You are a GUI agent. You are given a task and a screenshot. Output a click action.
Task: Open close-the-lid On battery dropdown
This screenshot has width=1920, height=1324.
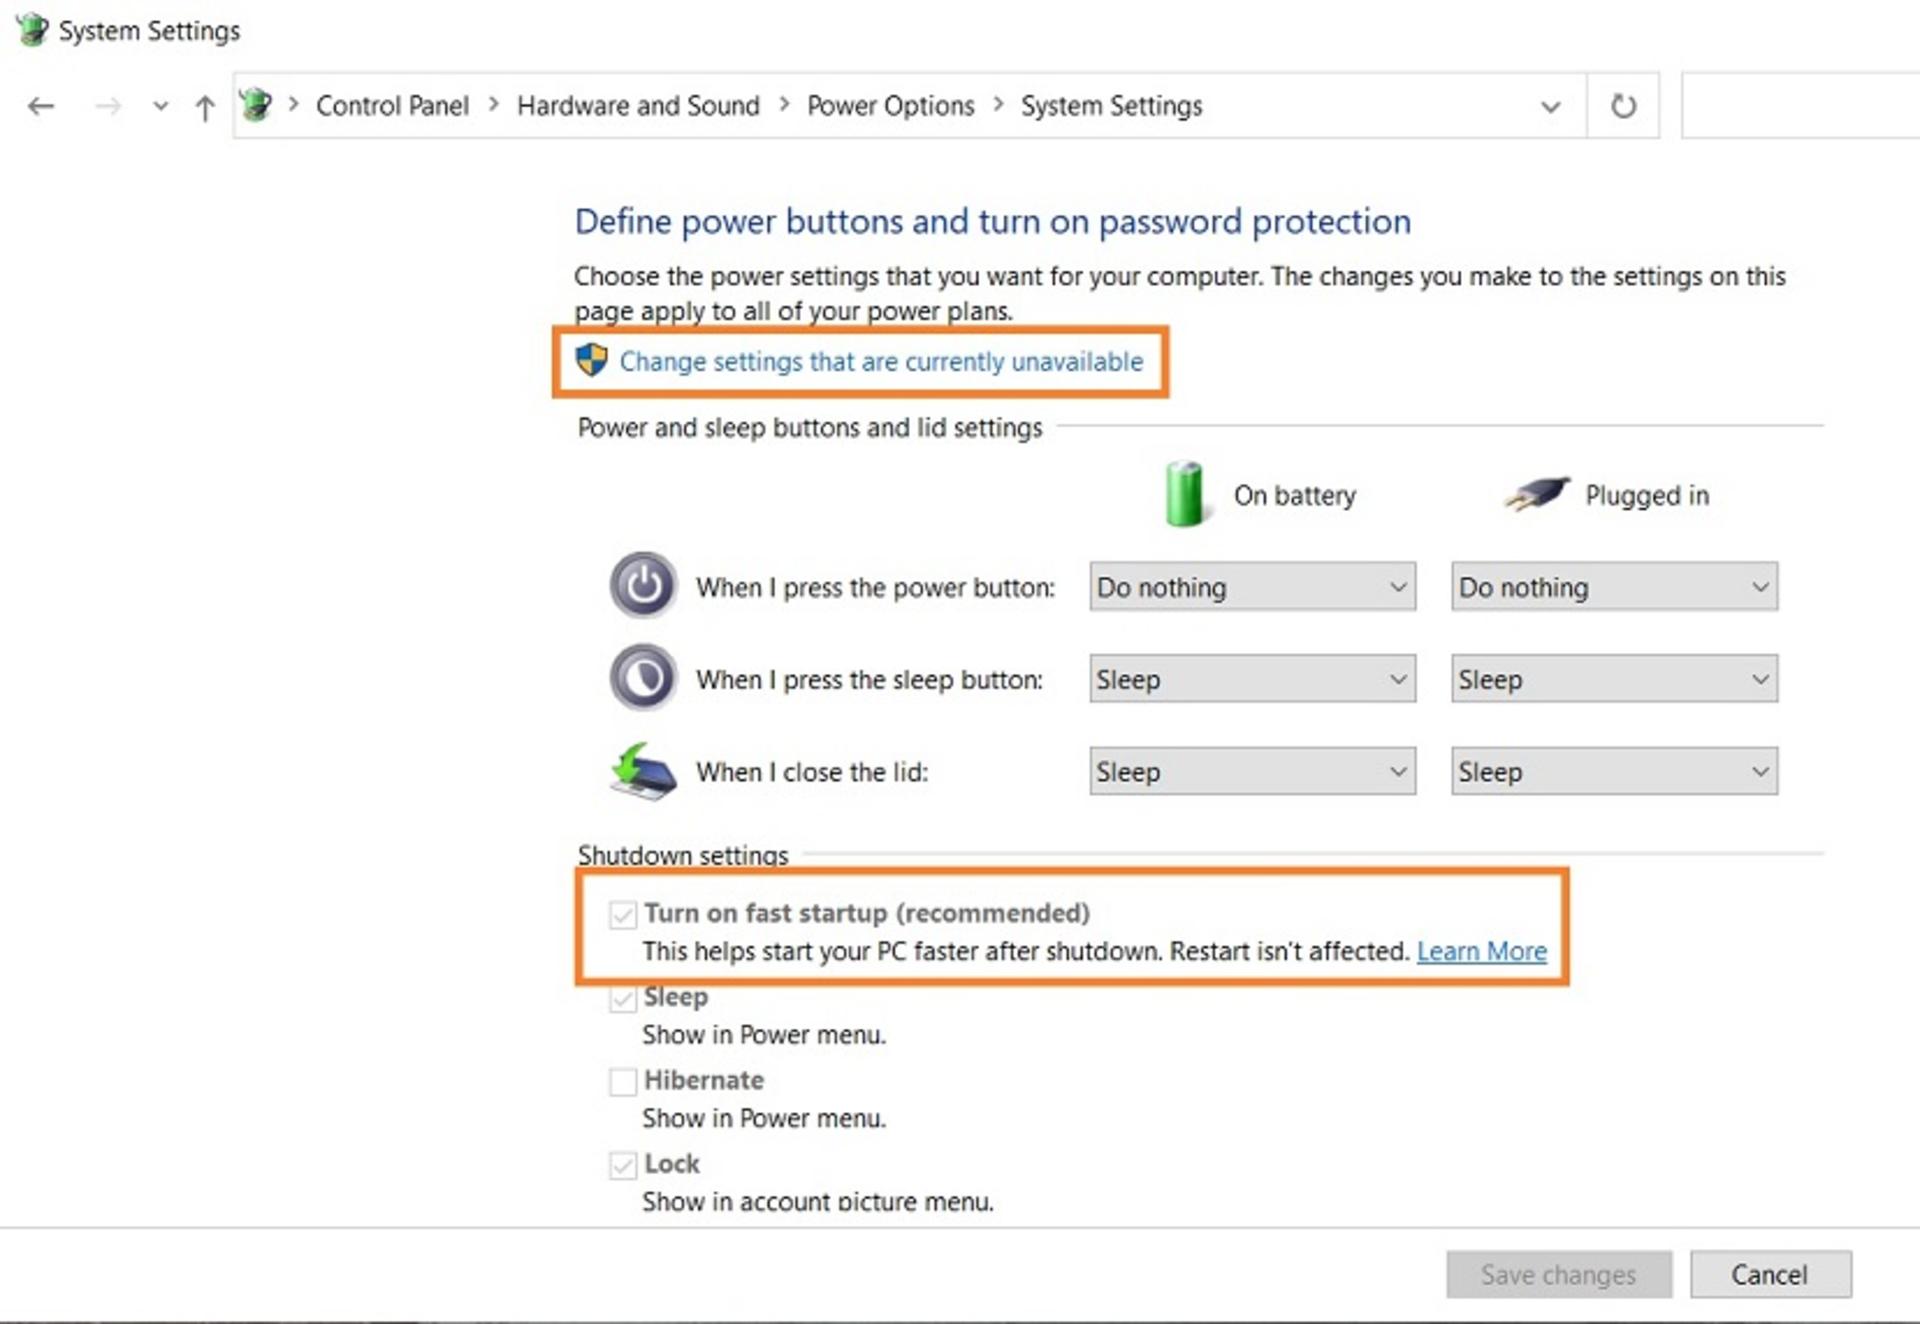point(1252,772)
